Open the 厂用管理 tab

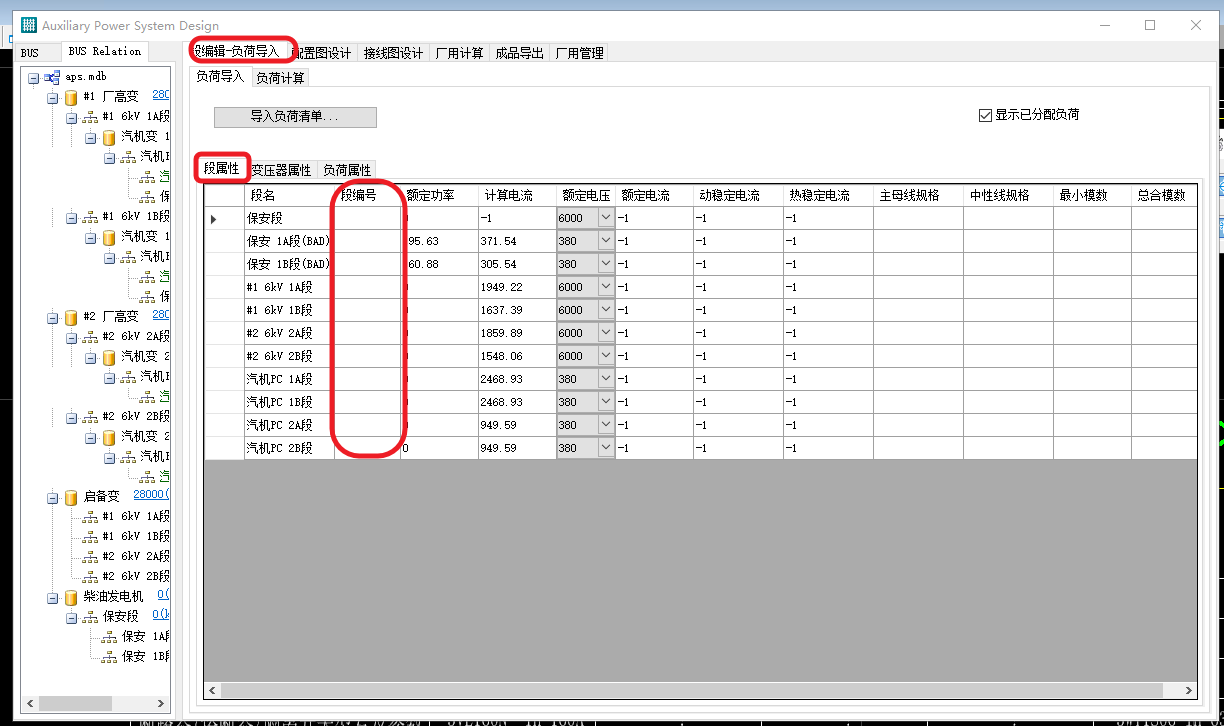(x=580, y=53)
